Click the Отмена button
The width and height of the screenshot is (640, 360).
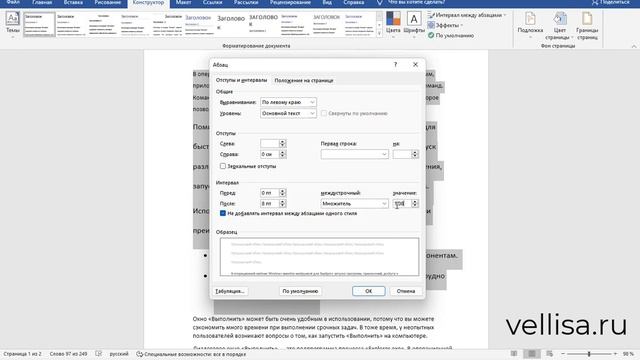pos(406,291)
